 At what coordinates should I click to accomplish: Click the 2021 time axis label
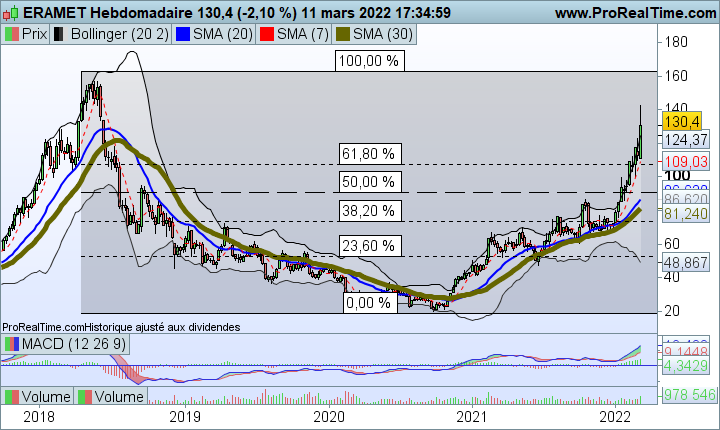(x=472, y=417)
